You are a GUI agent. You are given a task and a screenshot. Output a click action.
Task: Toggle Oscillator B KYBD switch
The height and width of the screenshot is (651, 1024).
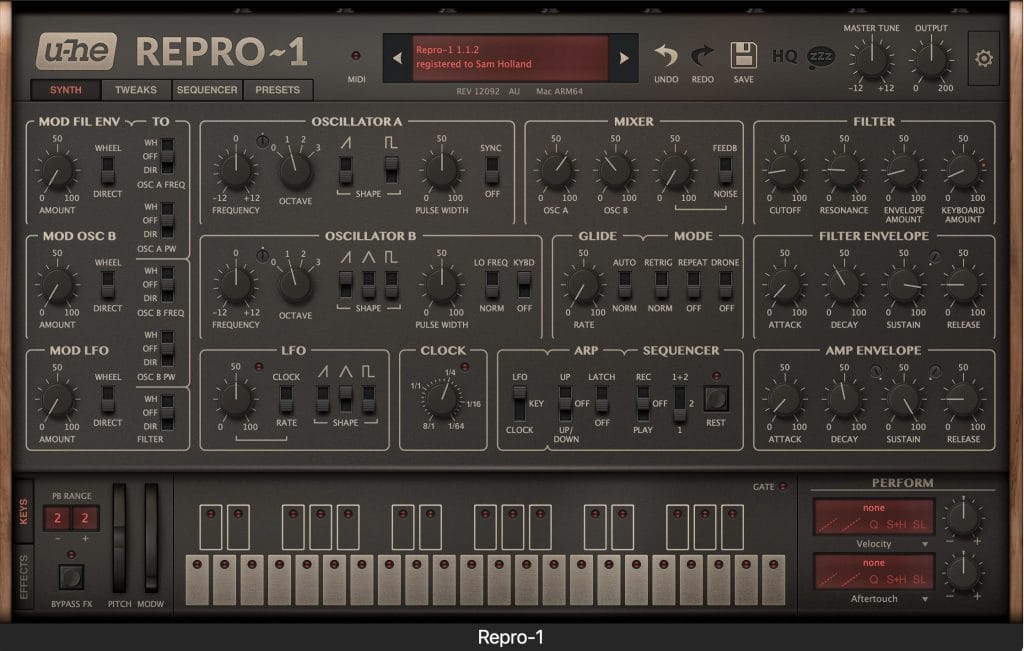pos(524,284)
